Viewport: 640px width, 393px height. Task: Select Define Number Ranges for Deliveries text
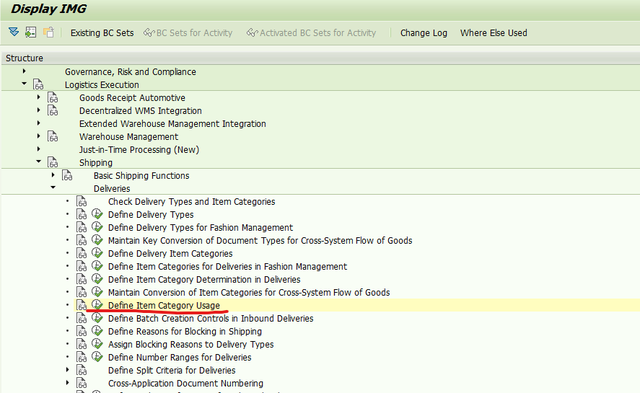(180, 357)
